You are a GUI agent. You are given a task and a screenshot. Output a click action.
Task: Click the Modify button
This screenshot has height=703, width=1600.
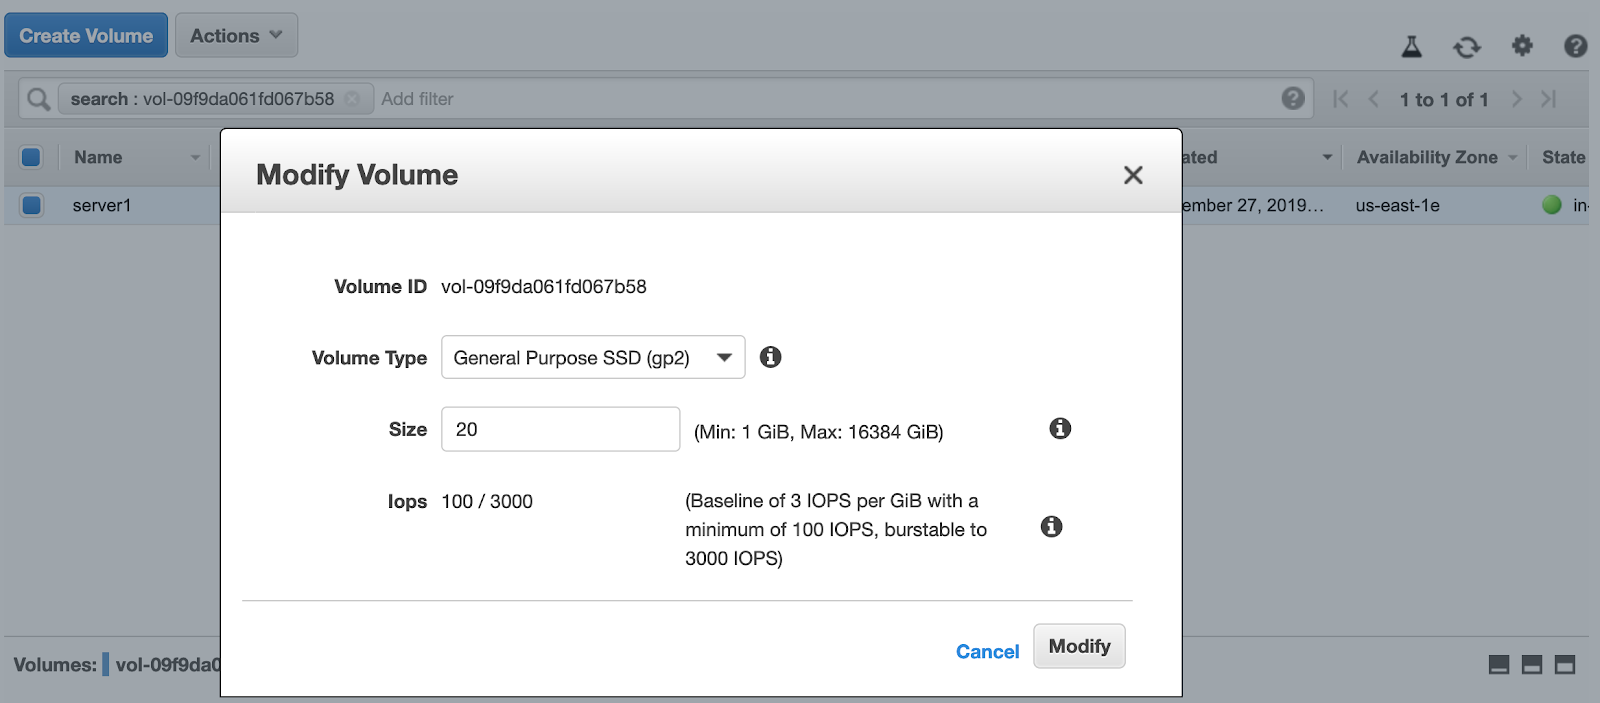pos(1079,646)
